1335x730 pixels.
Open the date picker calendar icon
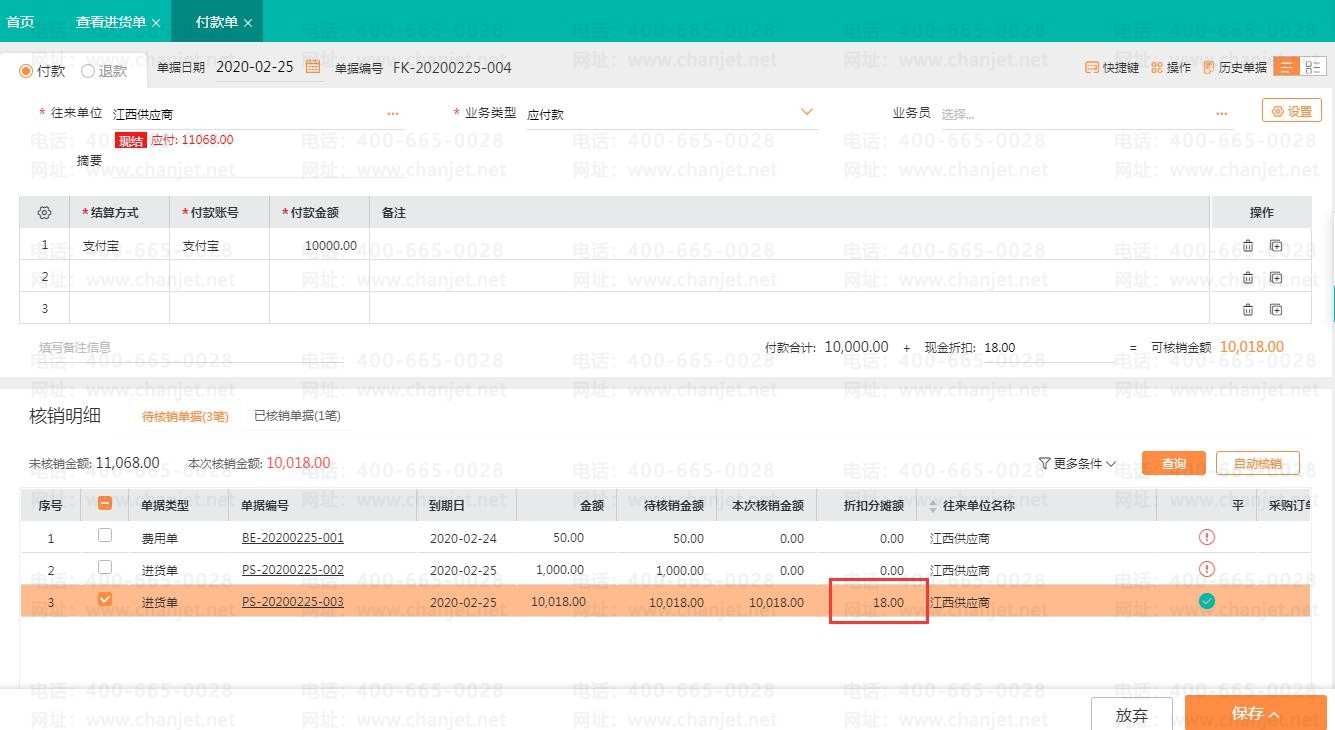(313, 67)
